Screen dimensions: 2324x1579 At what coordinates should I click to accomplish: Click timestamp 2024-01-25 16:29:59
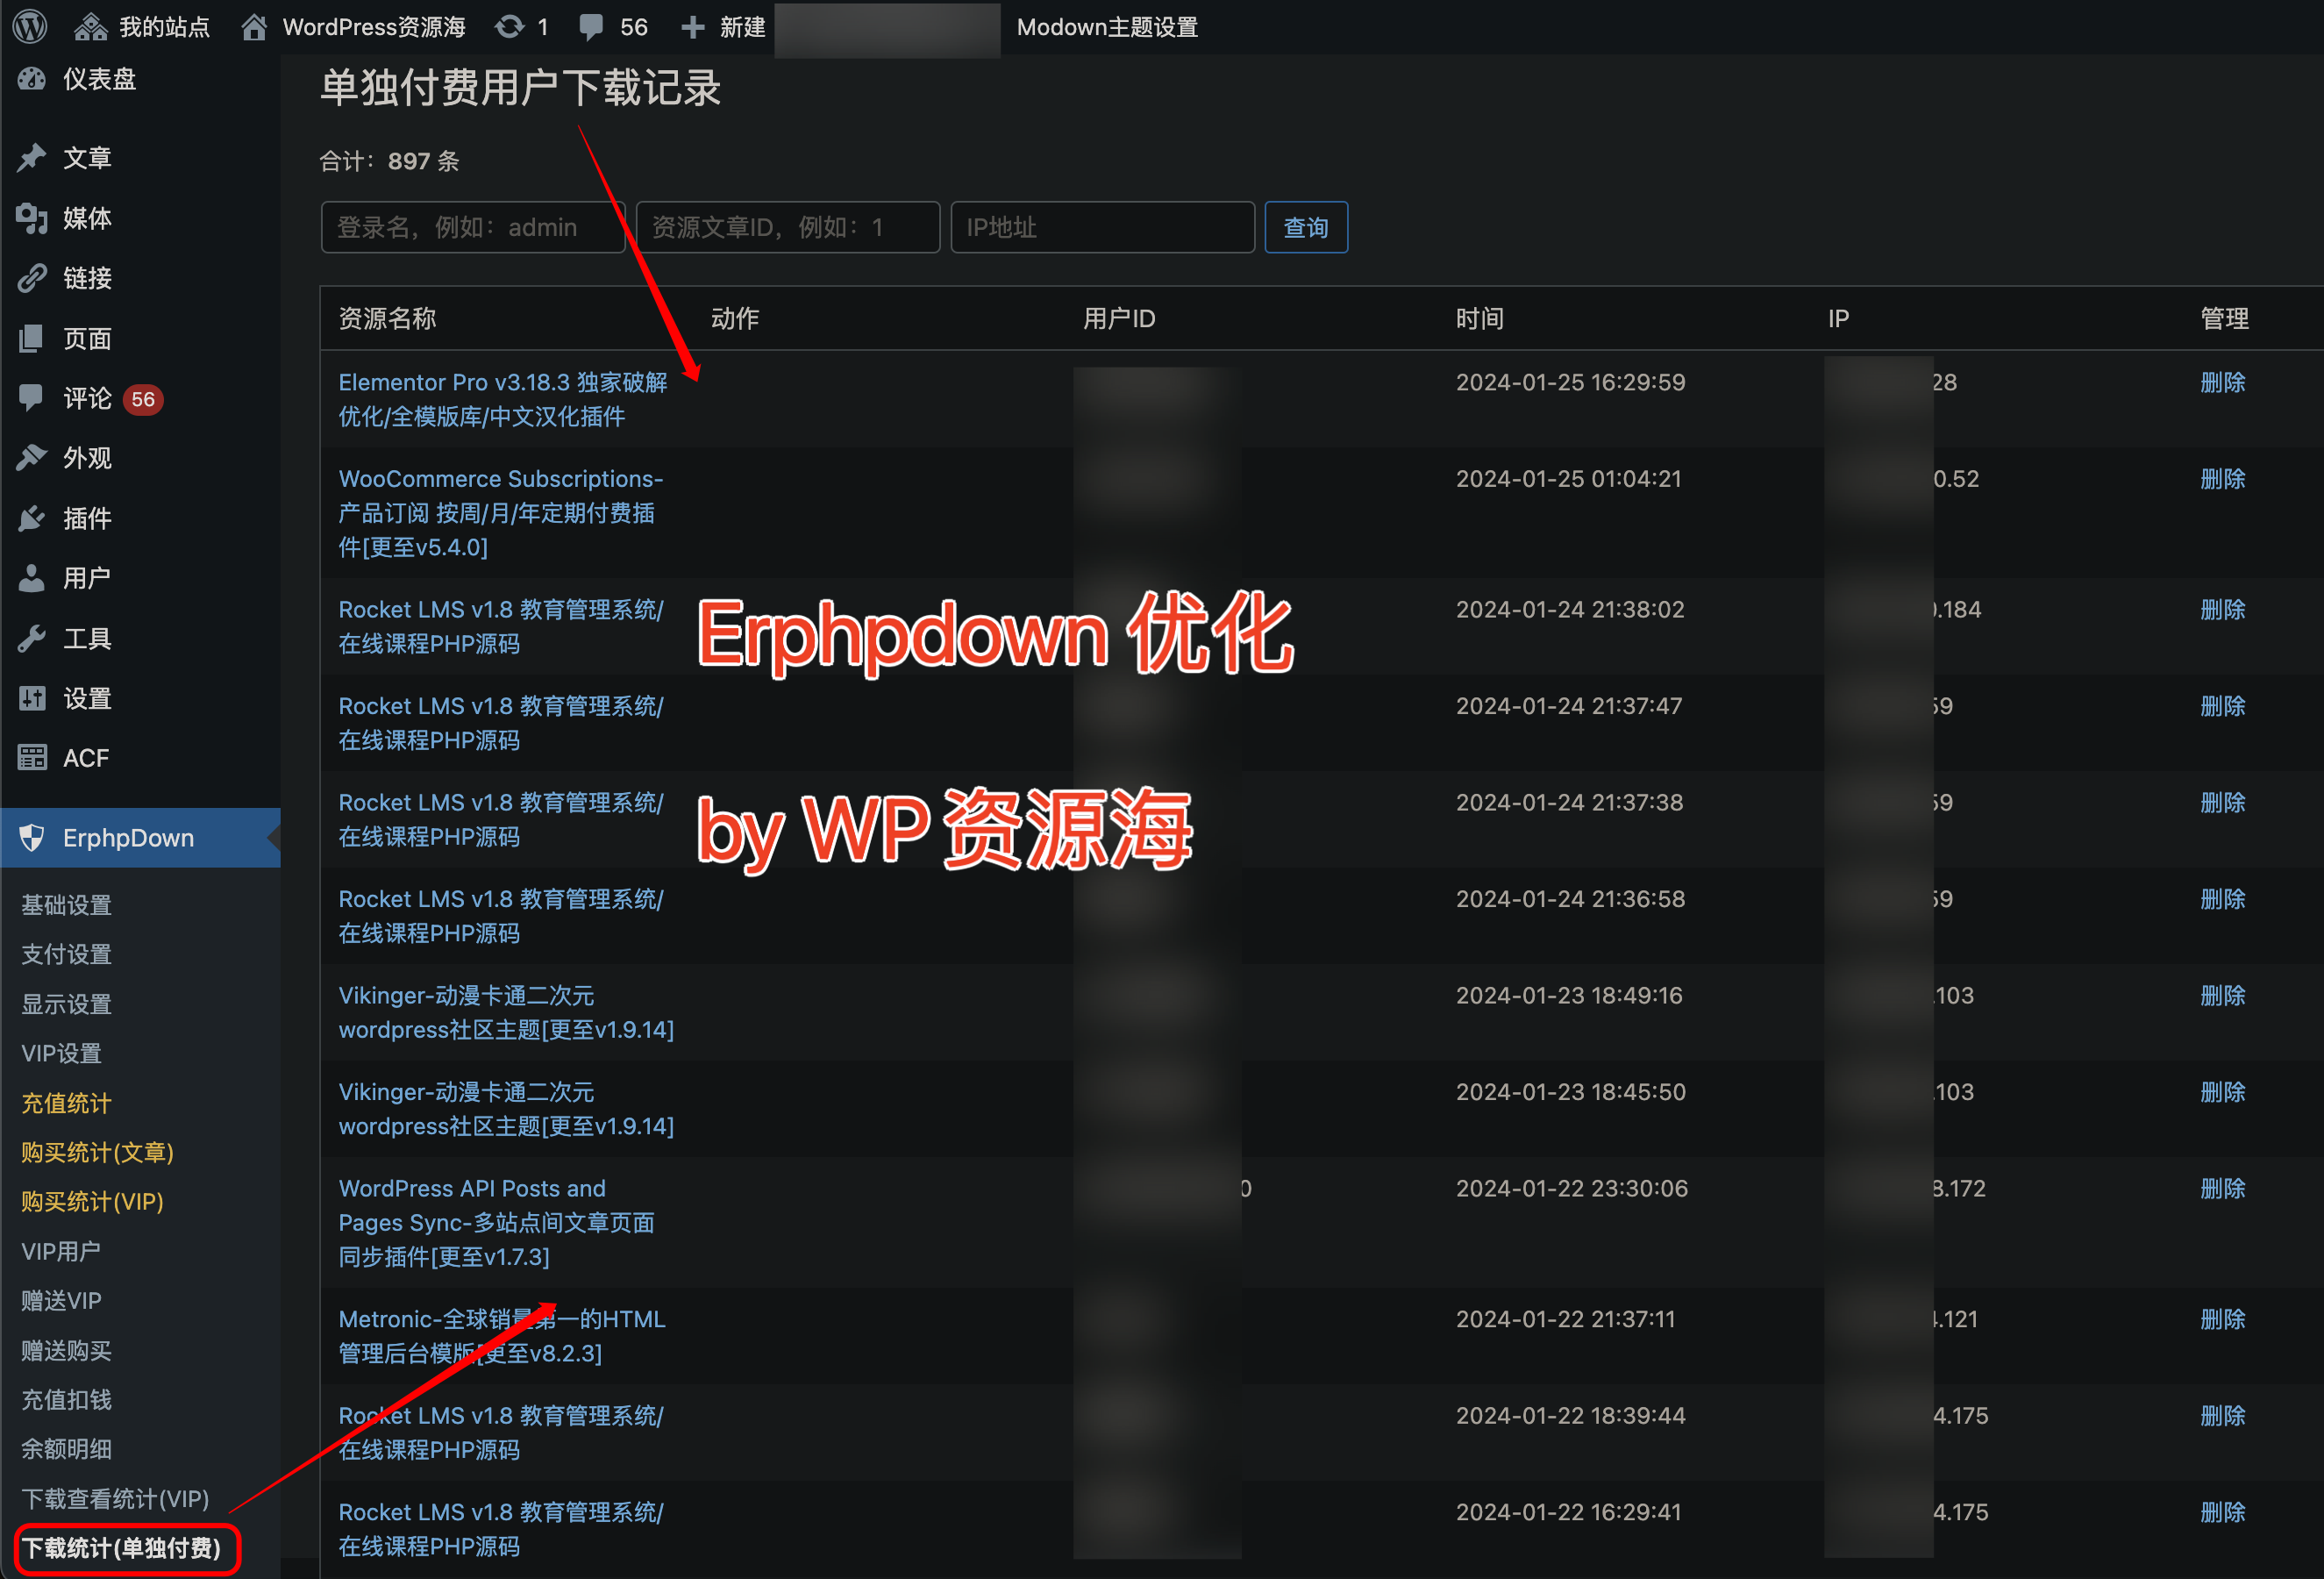click(x=1570, y=382)
